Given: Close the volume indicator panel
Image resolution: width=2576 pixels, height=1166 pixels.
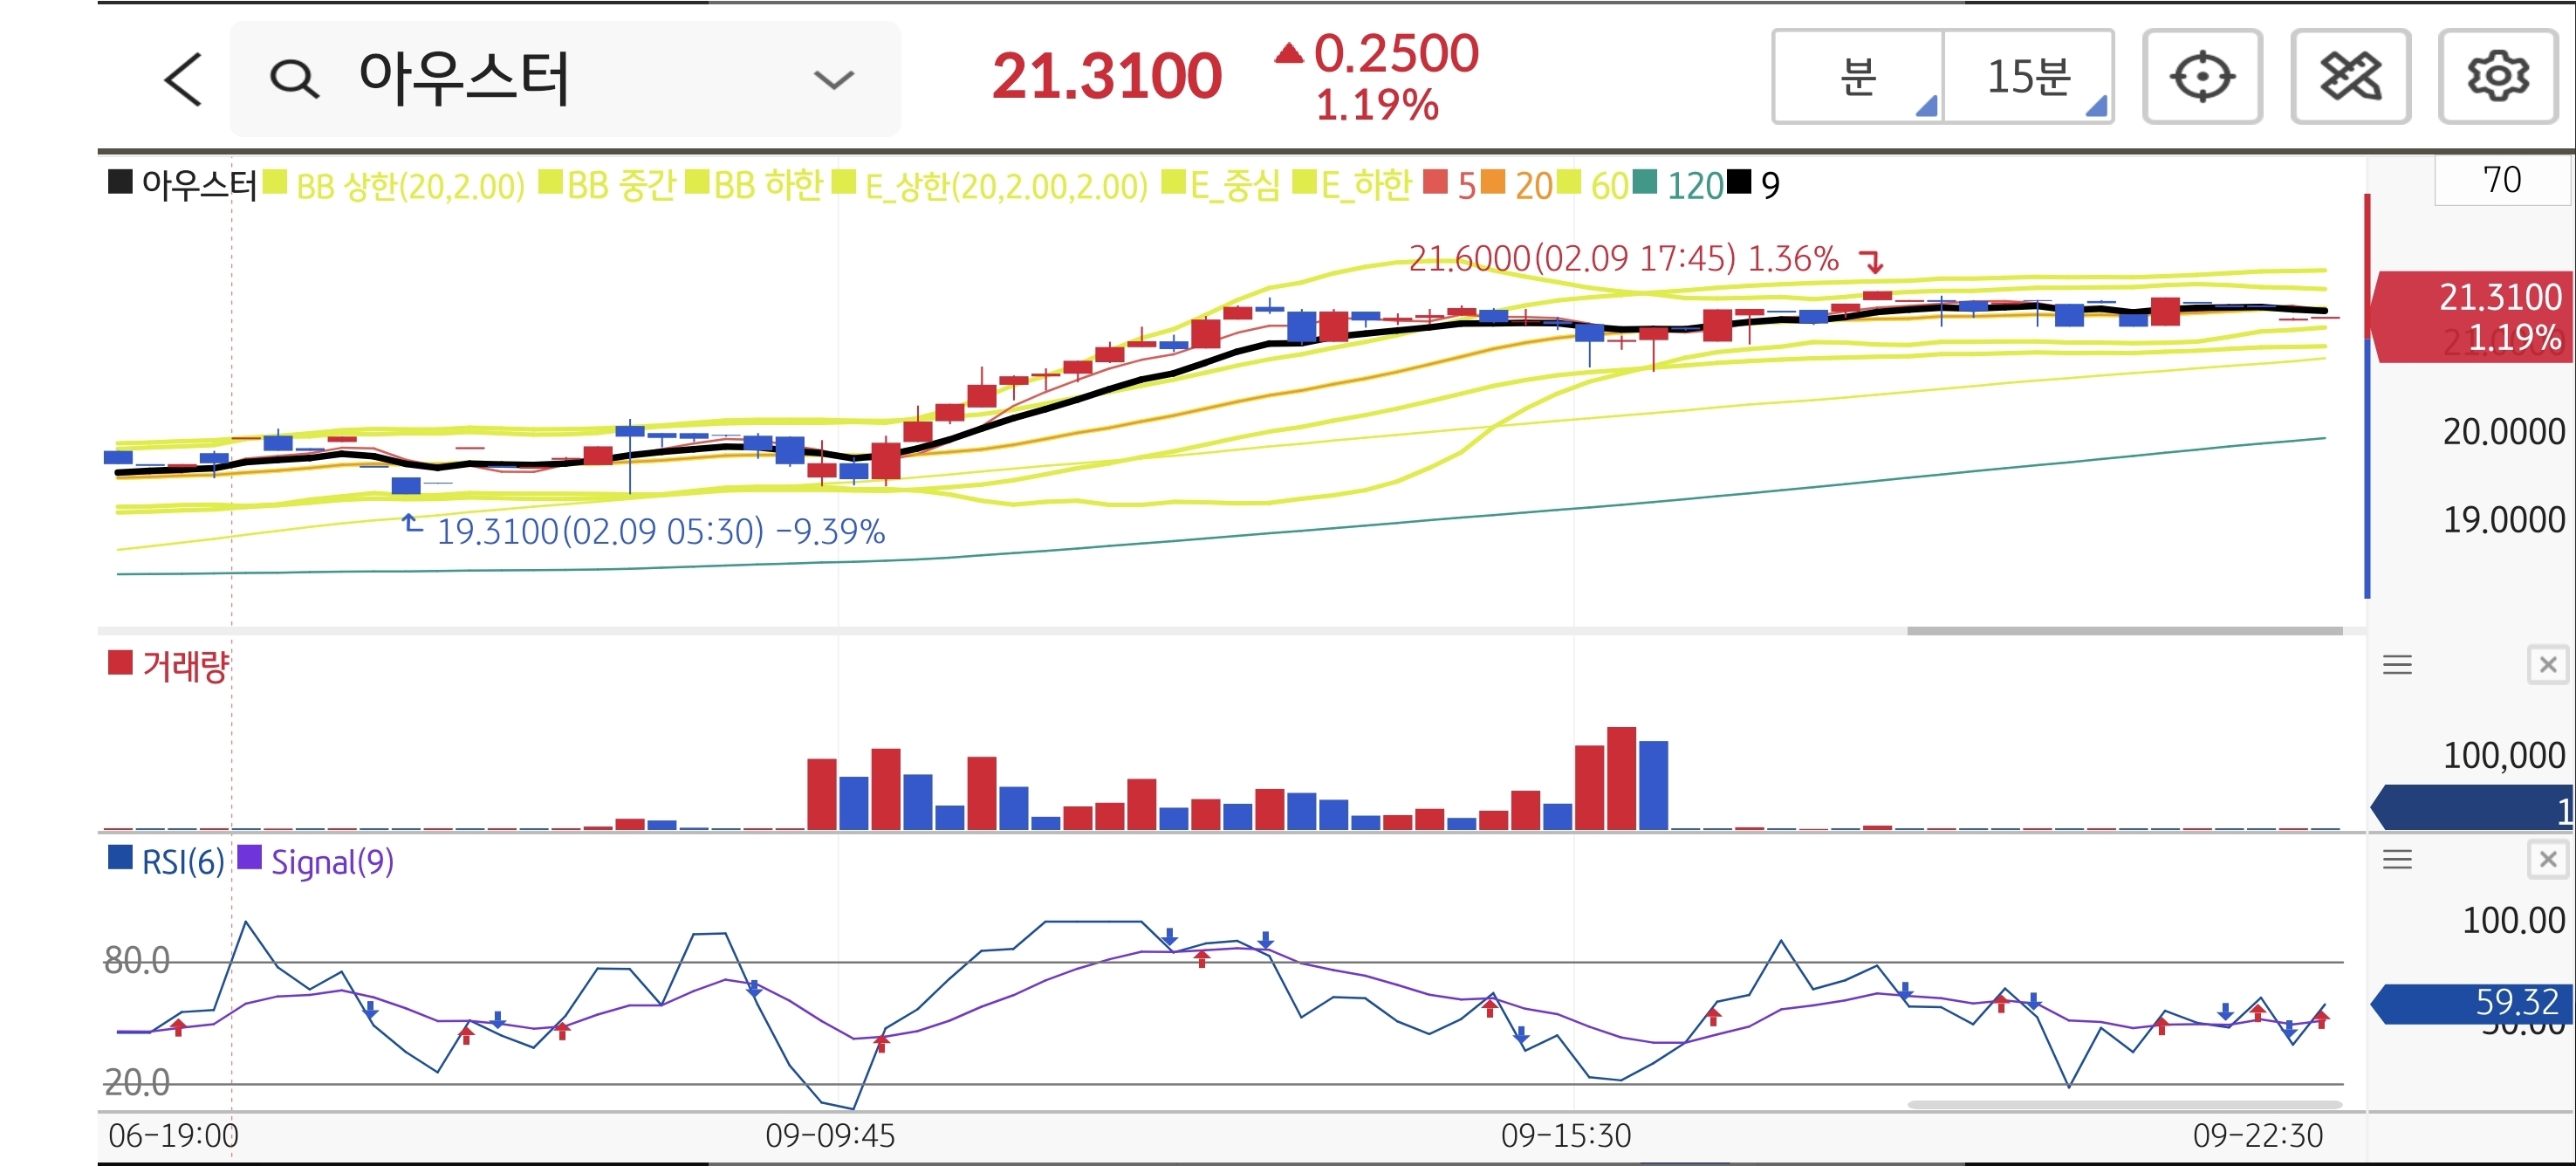Looking at the screenshot, I should coord(2547,665).
